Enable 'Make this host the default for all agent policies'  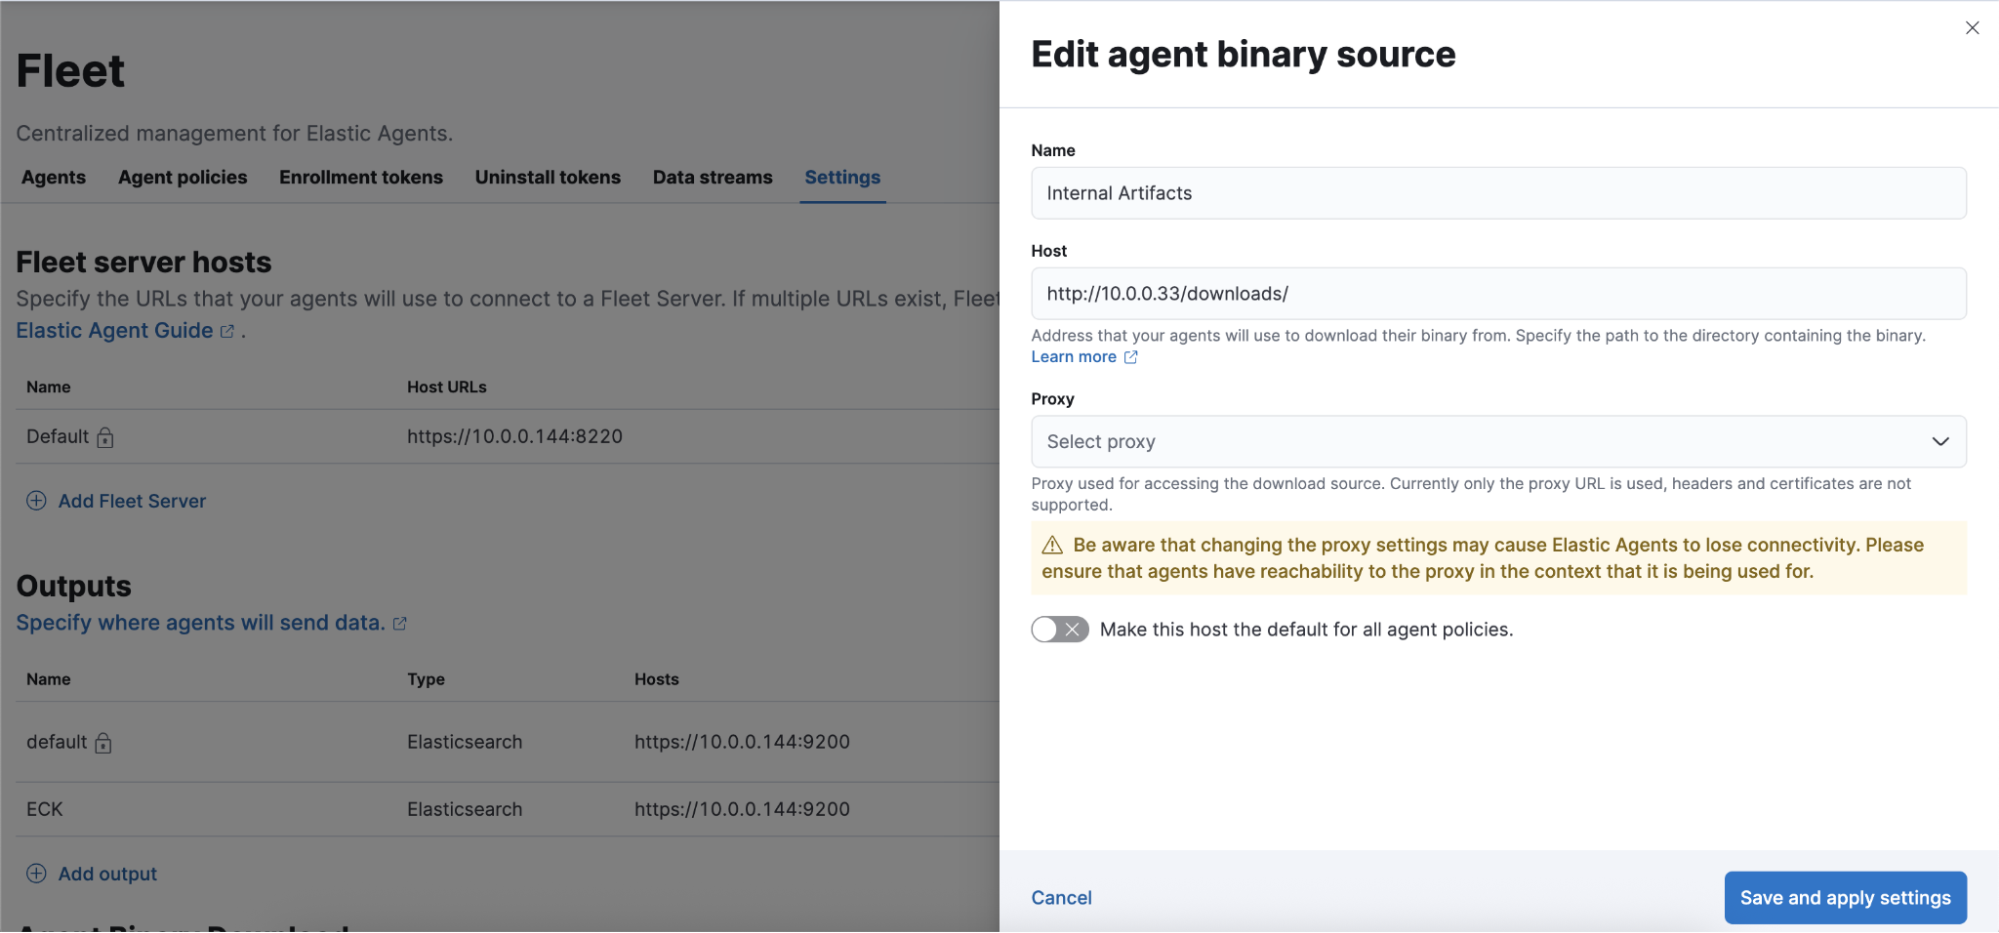[x=1059, y=629]
